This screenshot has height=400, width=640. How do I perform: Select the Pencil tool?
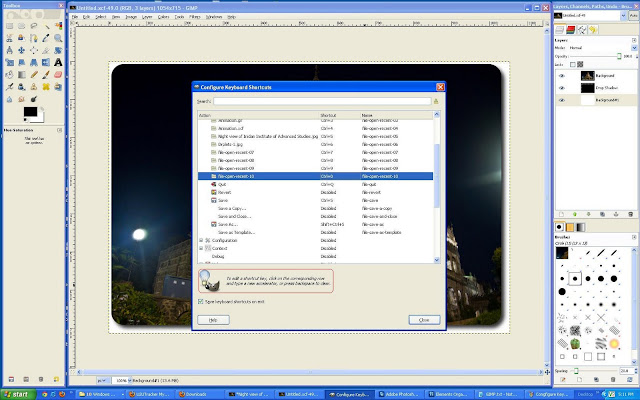pyautogui.click(x=33, y=75)
